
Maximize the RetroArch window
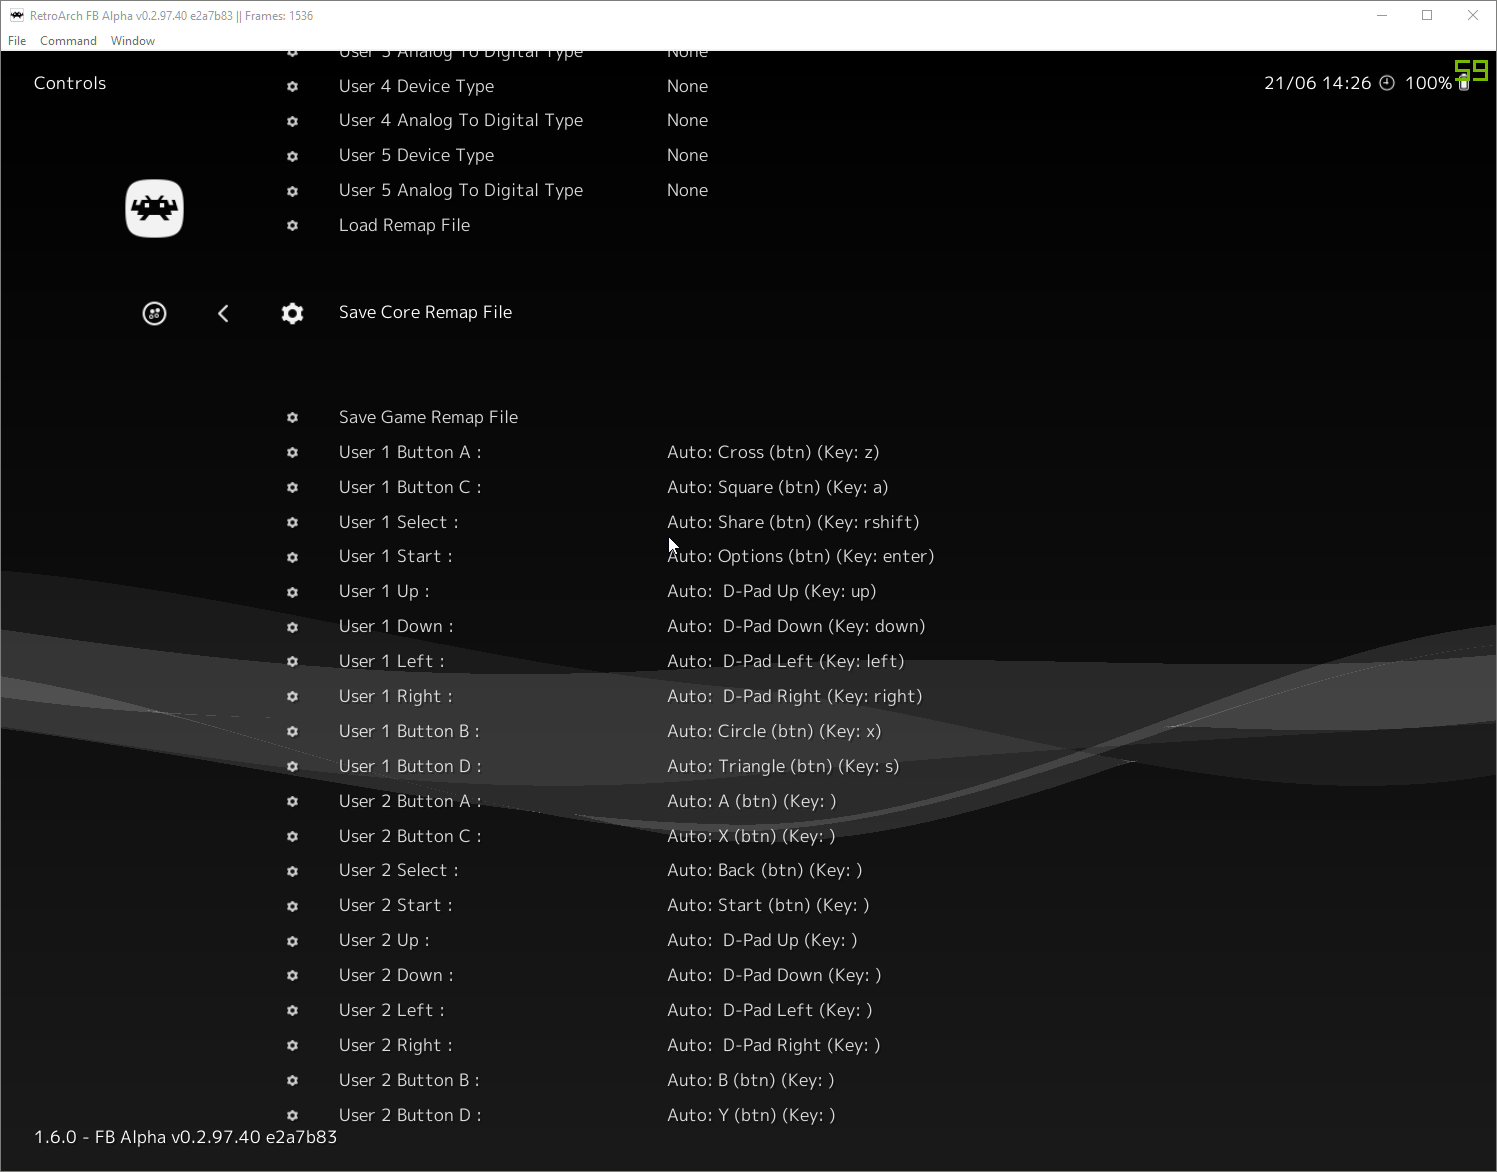[x=1427, y=15]
